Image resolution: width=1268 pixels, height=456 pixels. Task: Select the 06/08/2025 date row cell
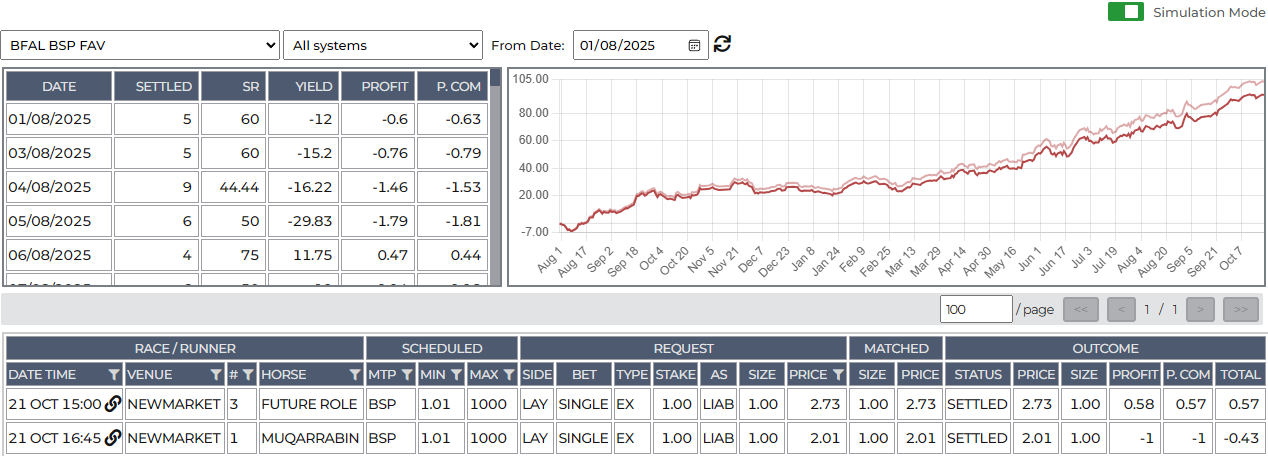coord(58,255)
